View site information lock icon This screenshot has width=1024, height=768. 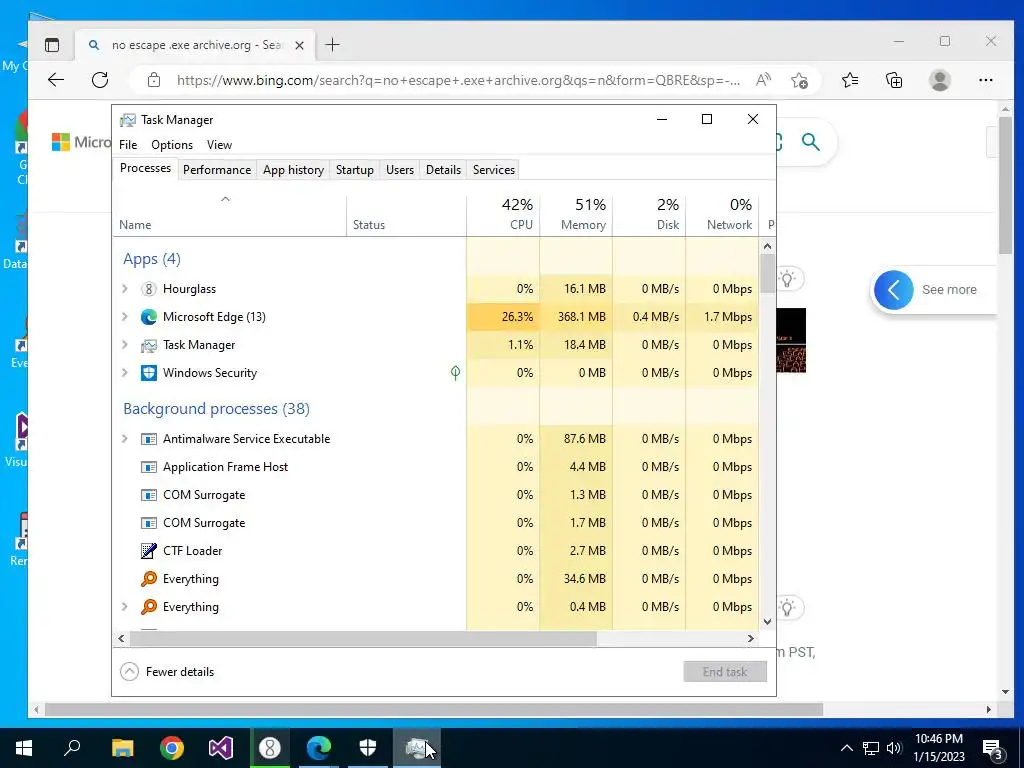(153, 80)
